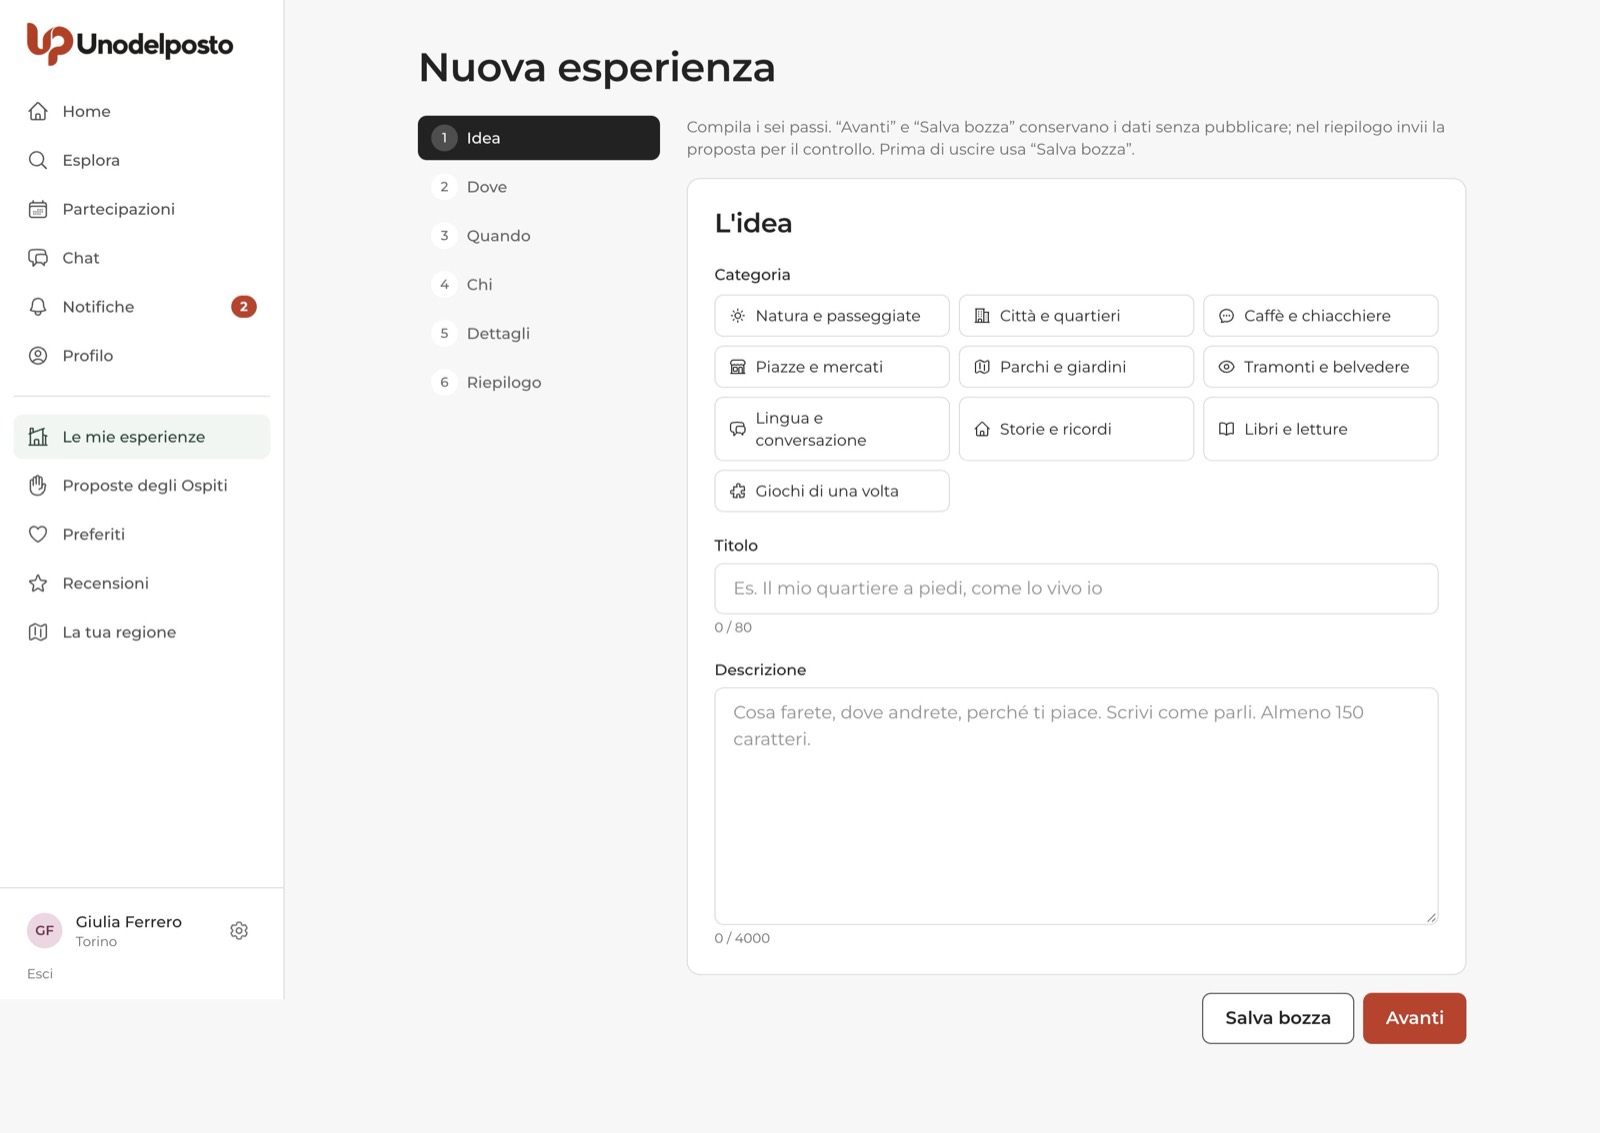Screen dimensions: 1600x1133
Task: Pick the Storie e ricordi category
Action: (x=1076, y=429)
